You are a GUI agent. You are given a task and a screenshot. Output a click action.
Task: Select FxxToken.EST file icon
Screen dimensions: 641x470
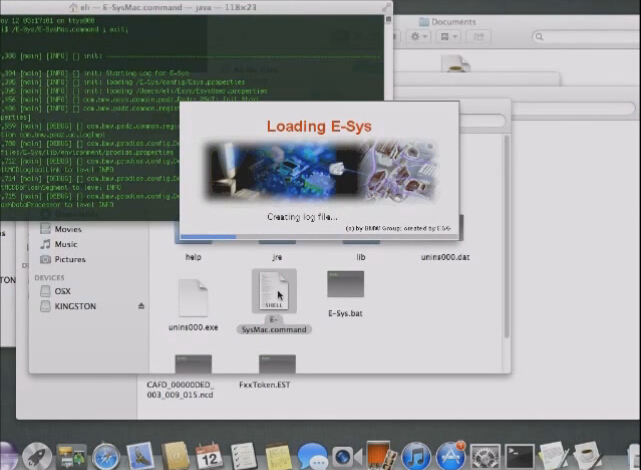[x=277, y=364]
